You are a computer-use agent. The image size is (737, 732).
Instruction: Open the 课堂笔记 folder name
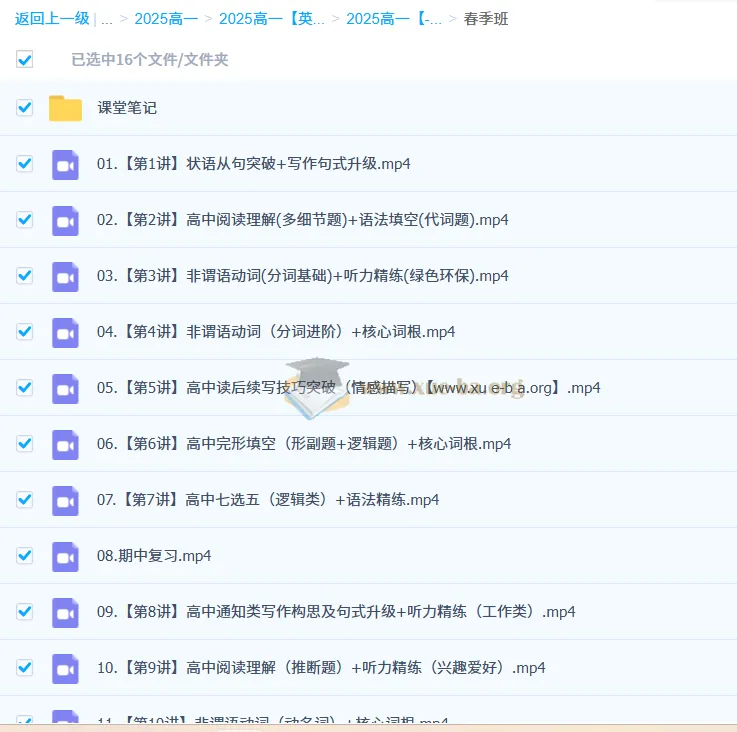[x=127, y=108]
